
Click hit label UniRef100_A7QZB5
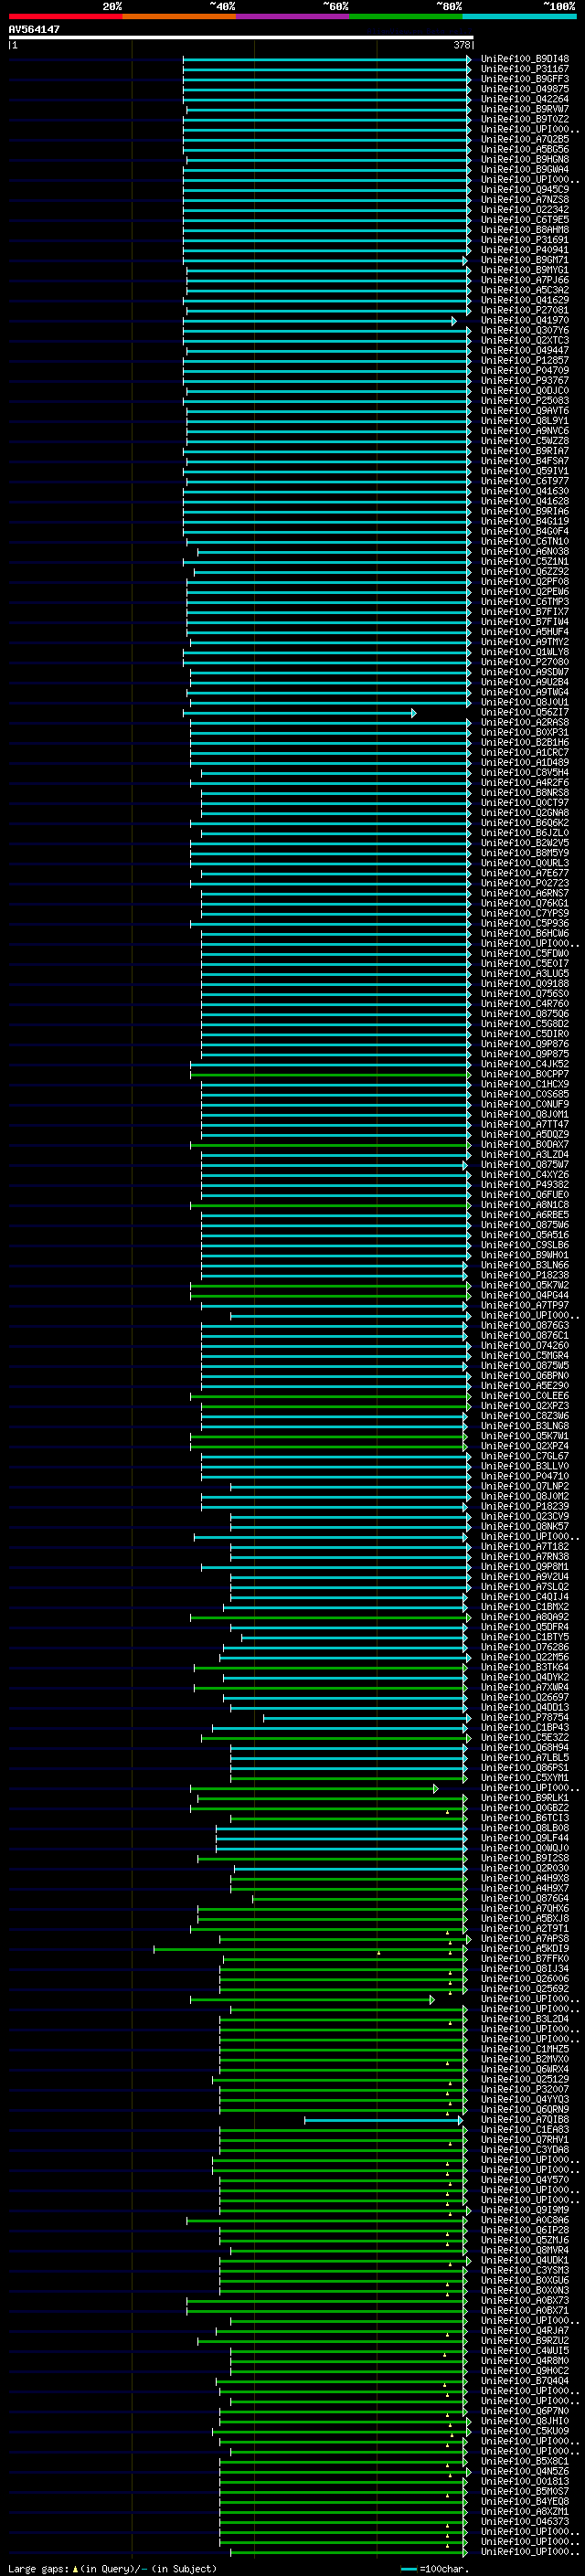pos(525,139)
